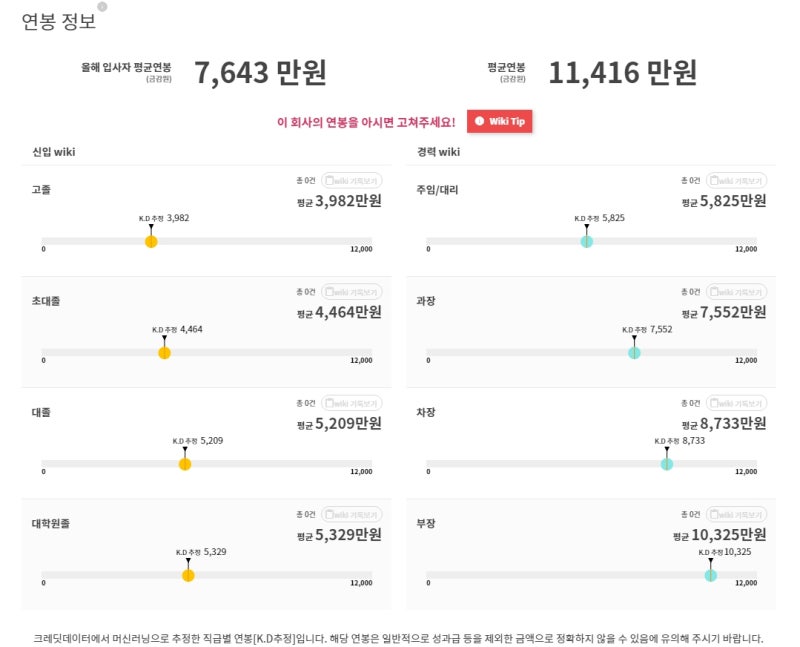Open wiki 기록보기 for 초대졸 row
The image size is (800, 647).
point(352,292)
